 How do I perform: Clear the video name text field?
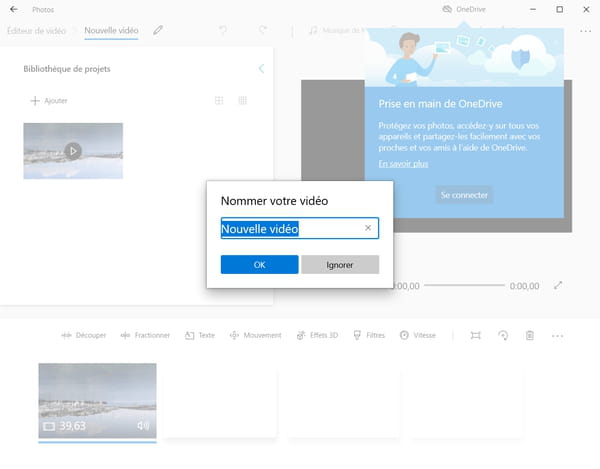368,228
